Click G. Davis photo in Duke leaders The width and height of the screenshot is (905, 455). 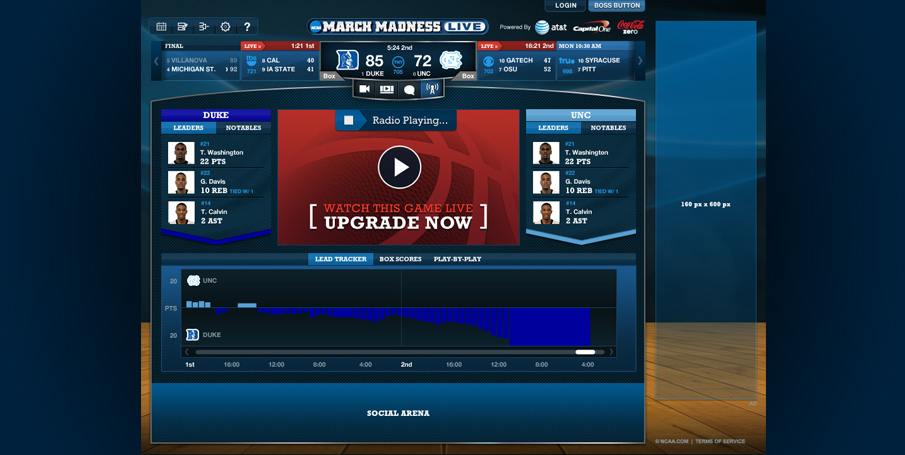pyautogui.click(x=181, y=182)
